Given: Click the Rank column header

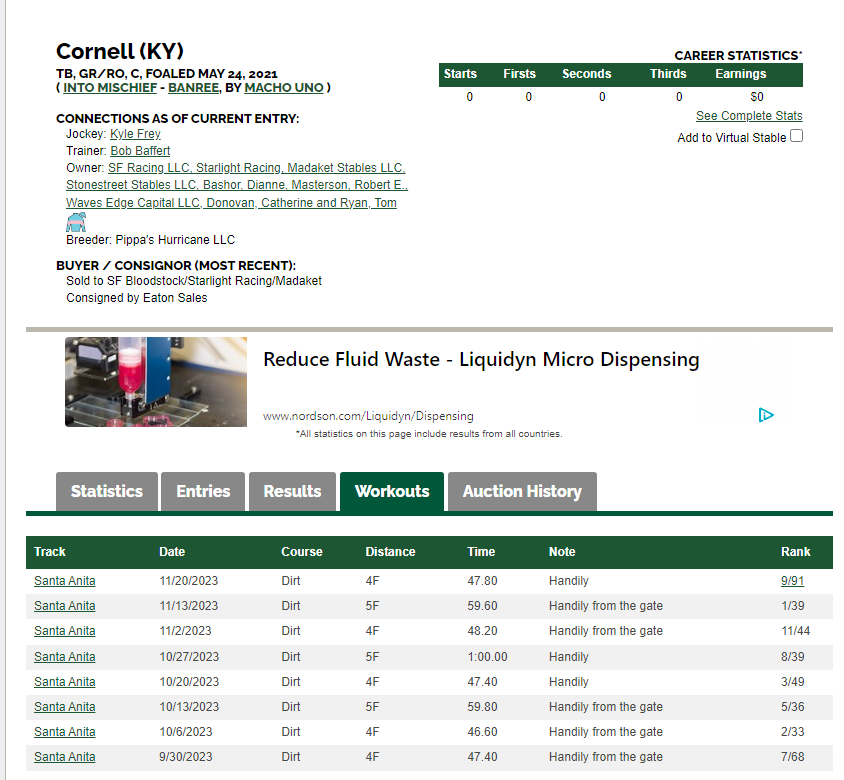Looking at the screenshot, I should pos(796,552).
